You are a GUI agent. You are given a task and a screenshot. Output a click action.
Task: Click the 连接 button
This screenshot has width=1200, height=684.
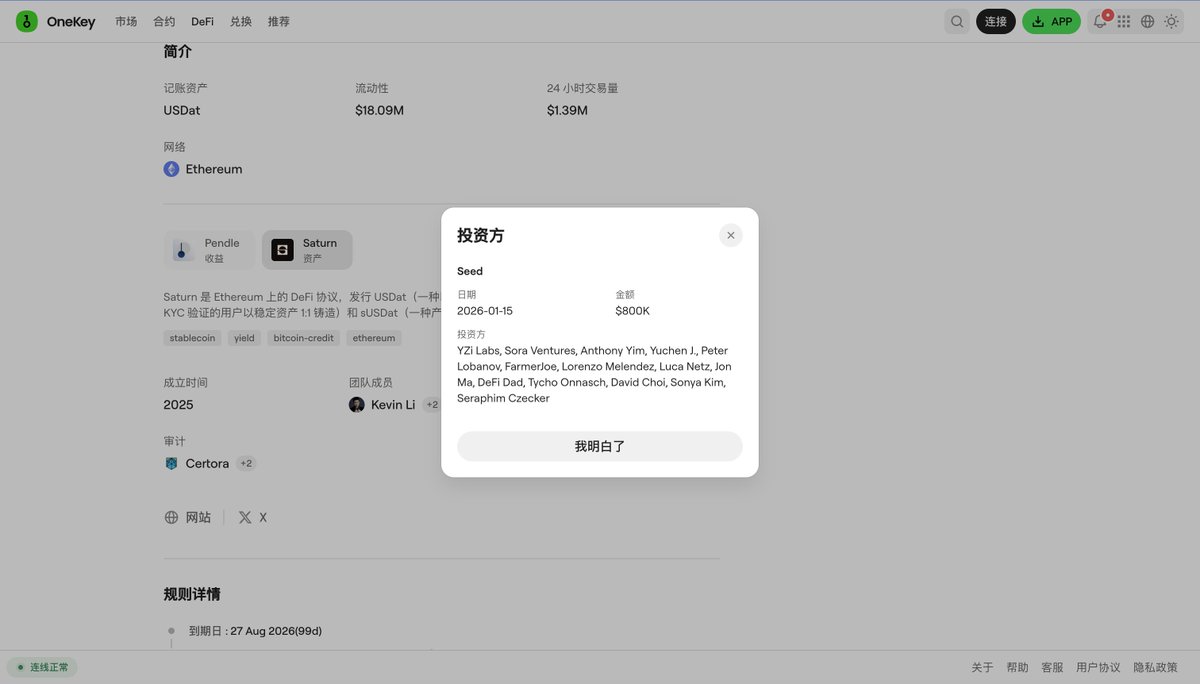[996, 21]
